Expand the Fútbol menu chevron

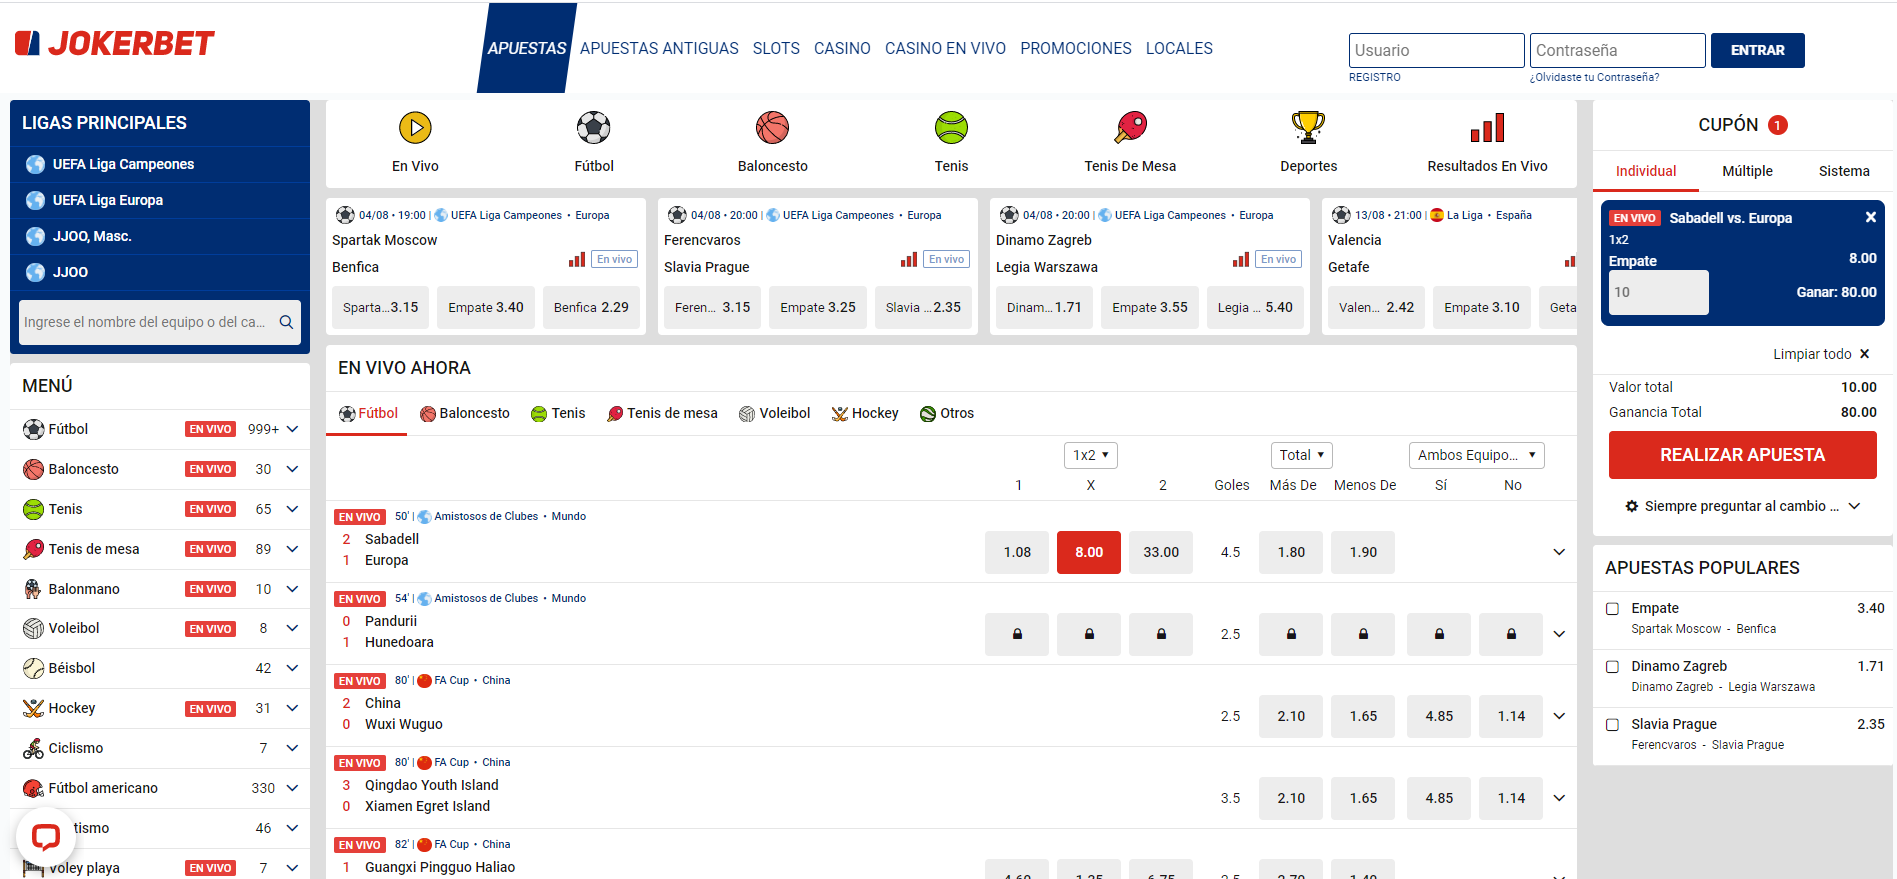293,429
